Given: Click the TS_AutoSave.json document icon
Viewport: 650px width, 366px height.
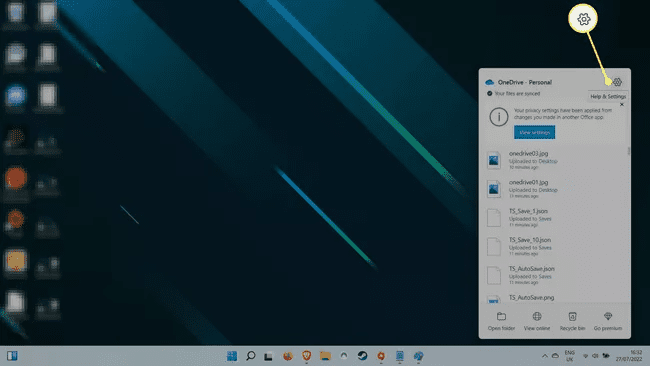Looking at the screenshot, I should [494, 275].
